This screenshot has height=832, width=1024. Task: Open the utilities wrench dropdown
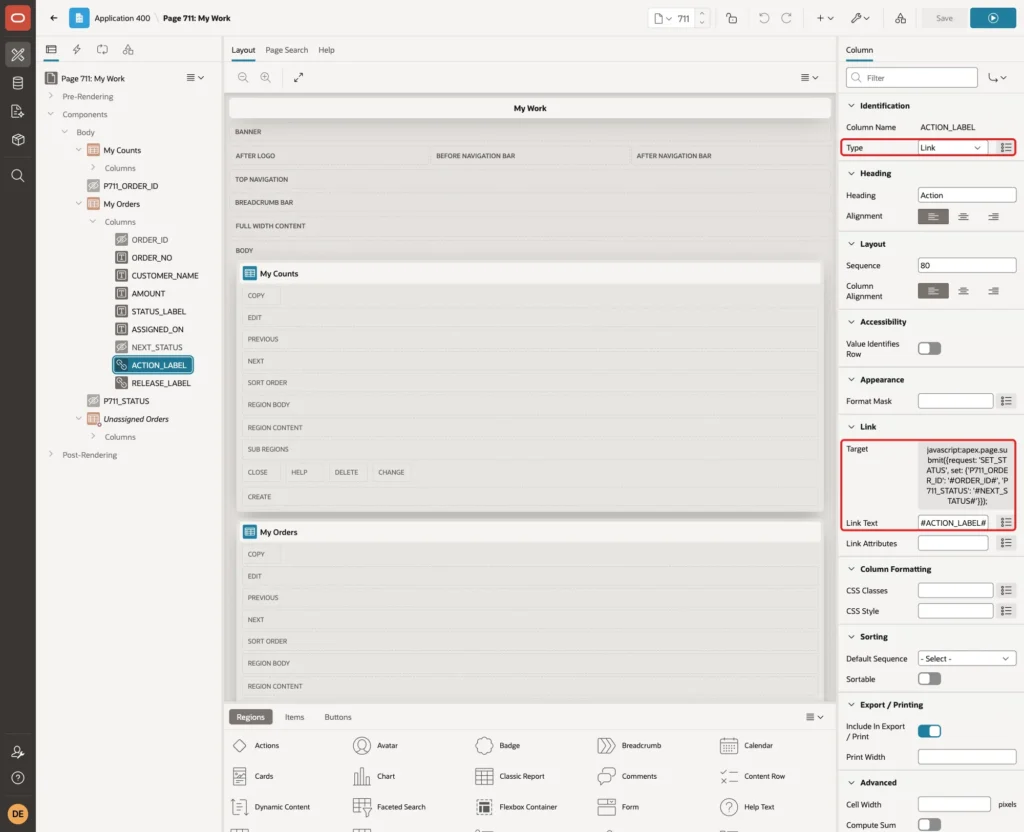[860, 18]
